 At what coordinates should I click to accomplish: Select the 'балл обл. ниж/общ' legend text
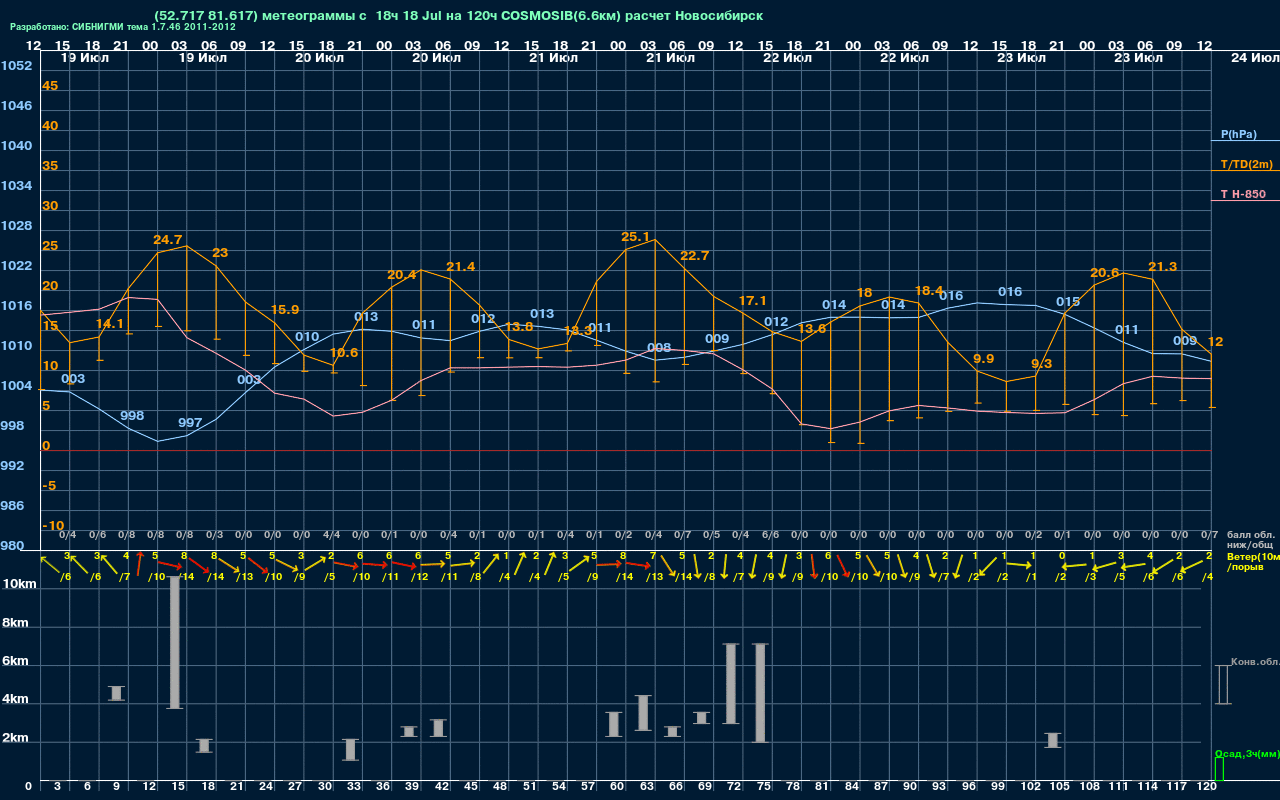click(x=1249, y=540)
